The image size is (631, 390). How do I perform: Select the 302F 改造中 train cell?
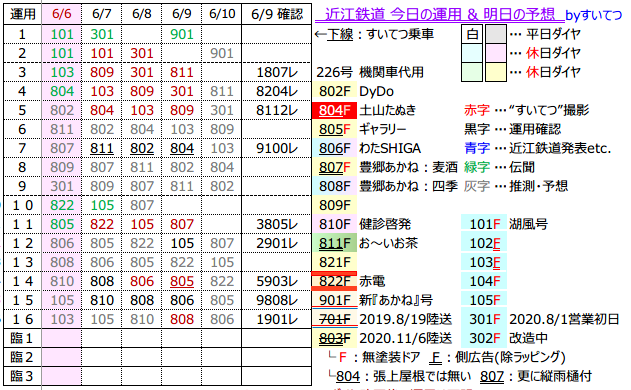coord(484,338)
